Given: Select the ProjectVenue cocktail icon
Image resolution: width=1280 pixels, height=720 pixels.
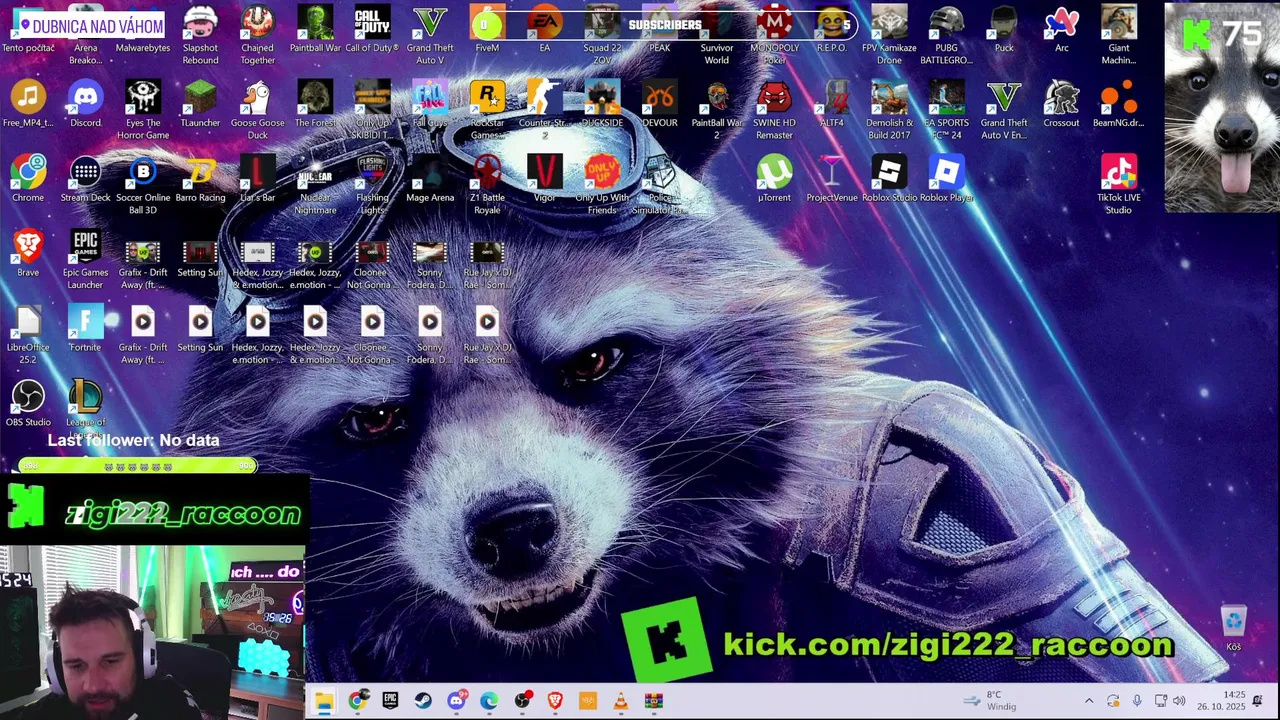Looking at the screenshot, I should pos(831,180).
